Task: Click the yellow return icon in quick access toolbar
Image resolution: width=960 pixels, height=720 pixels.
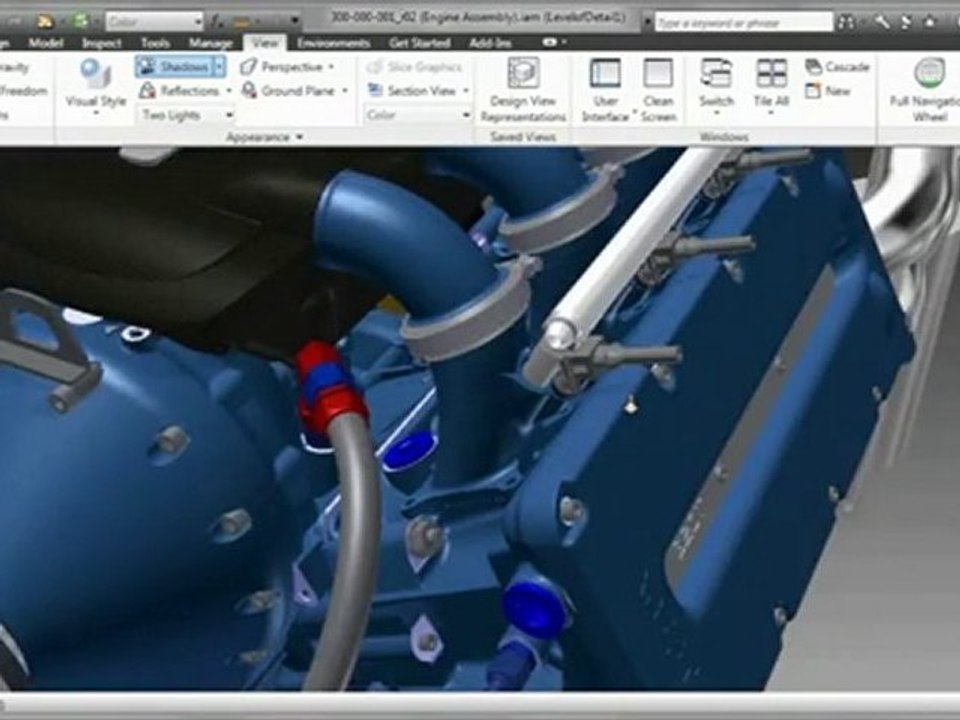Action: (45, 21)
